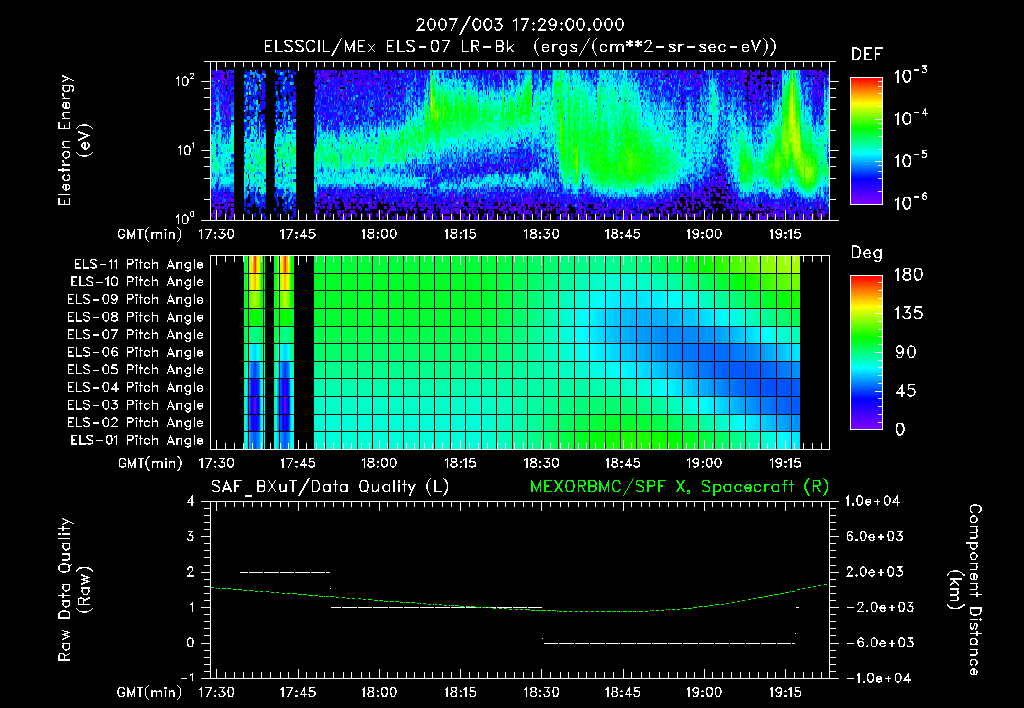1024x708 pixels.
Task: Click the '19:15' tick label under the pitch angle panel
Action: point(785,463)
